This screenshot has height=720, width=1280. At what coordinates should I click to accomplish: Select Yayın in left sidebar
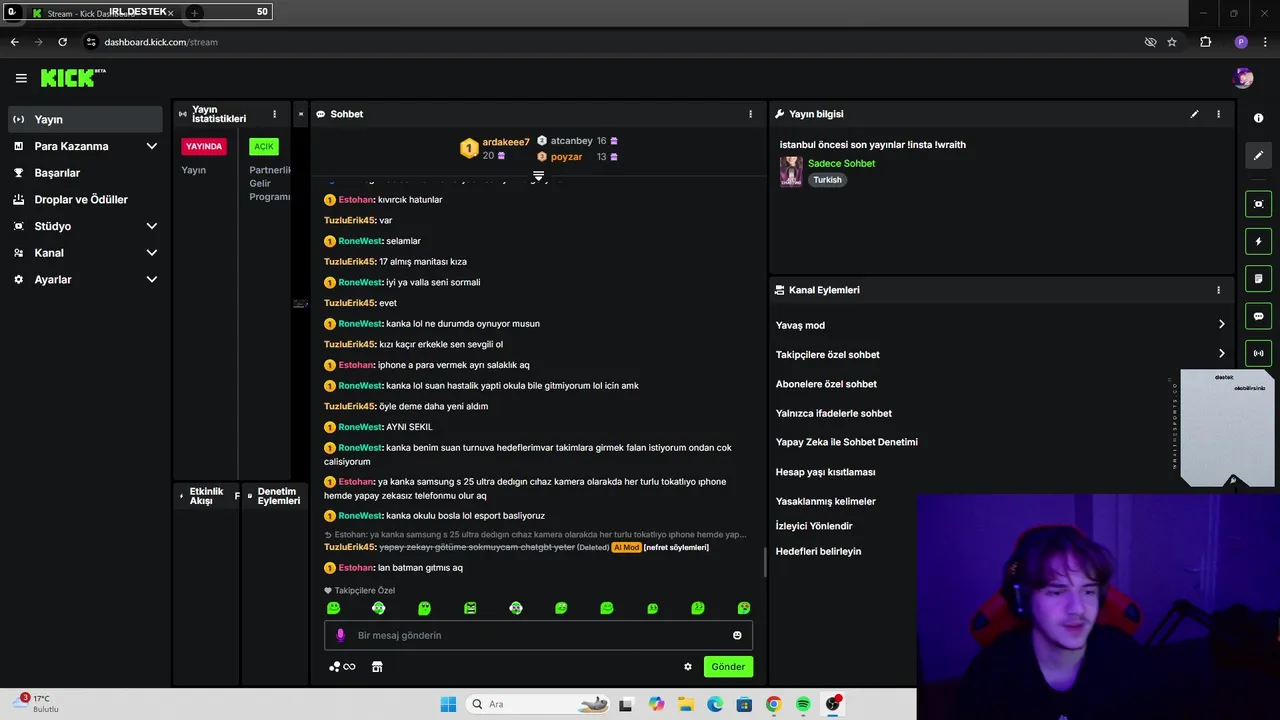[85, 119]
